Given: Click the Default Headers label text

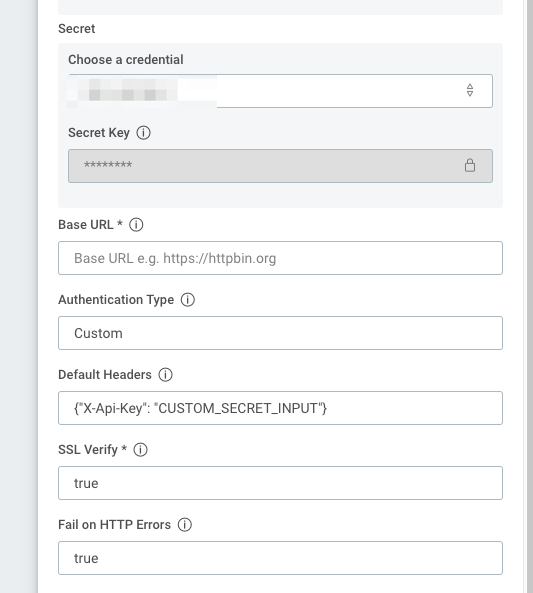Looking at the screenshot, I should point(105,374).
